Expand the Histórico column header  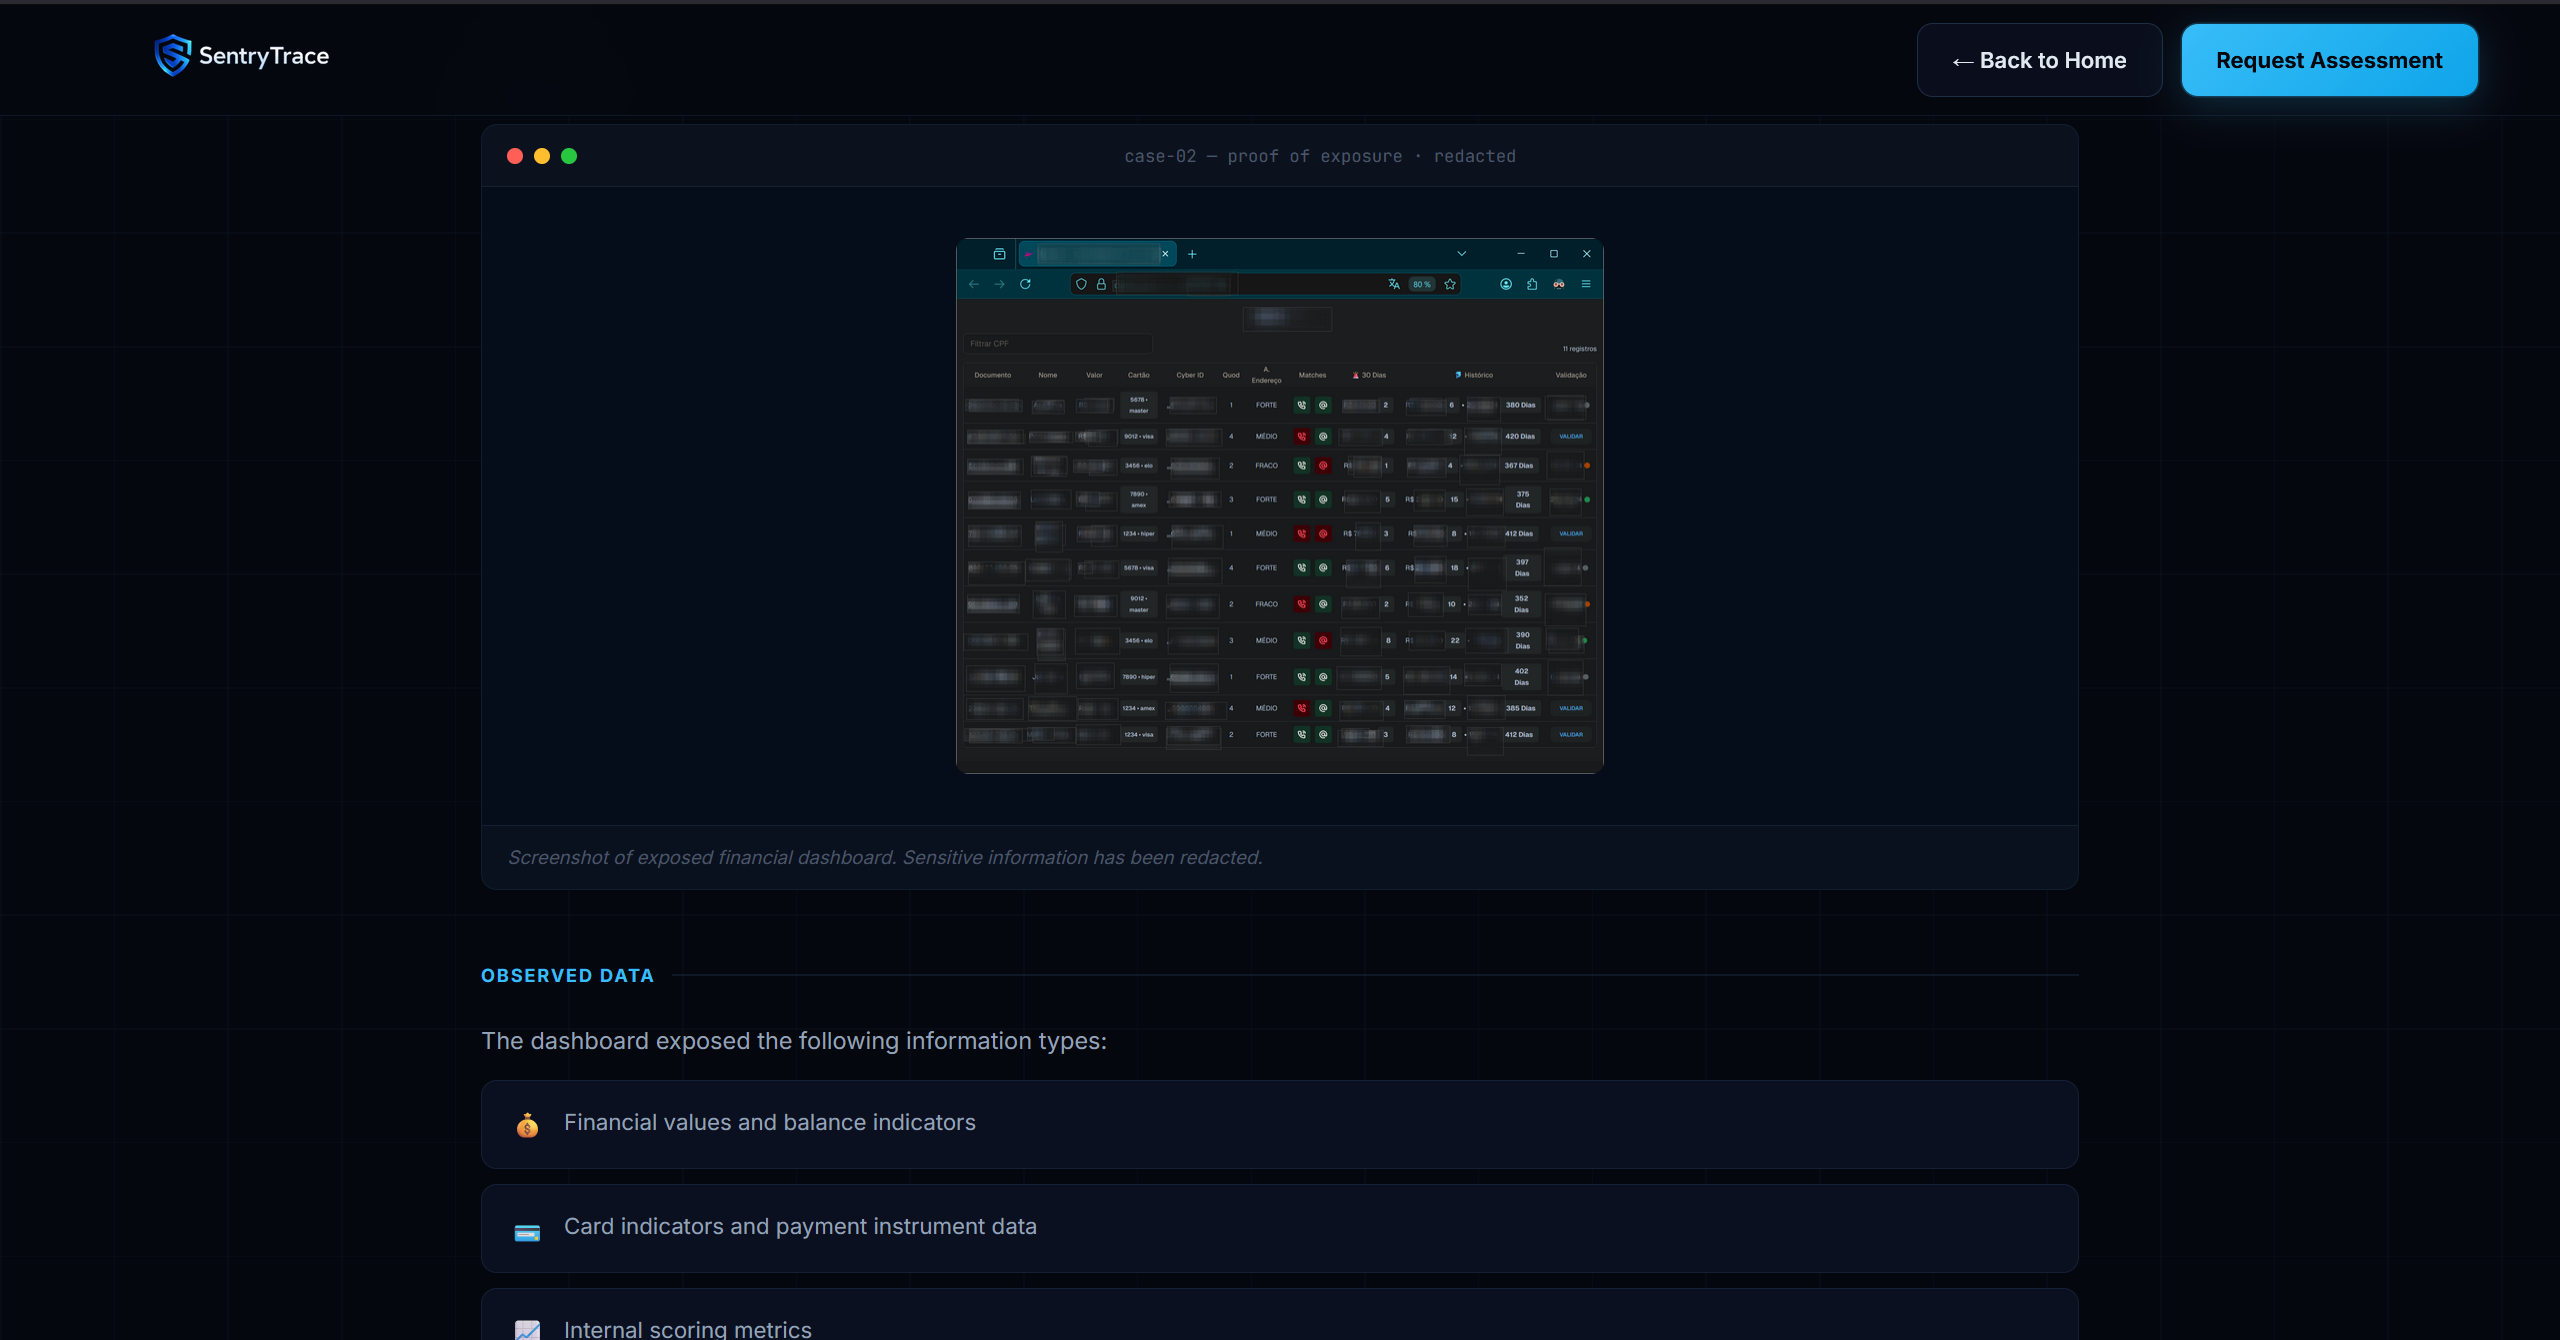click(1478, 375)
